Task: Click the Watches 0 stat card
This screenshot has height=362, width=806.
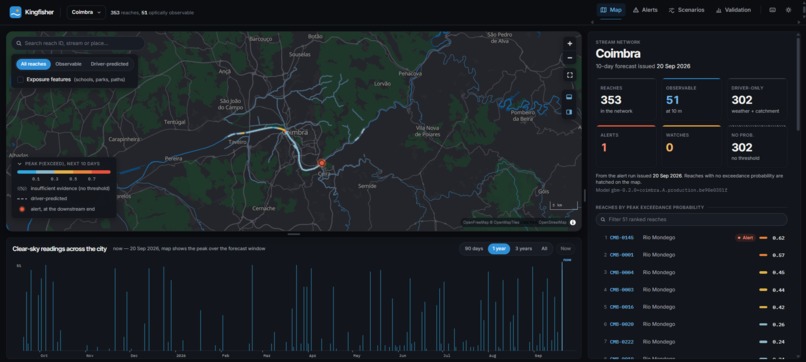Action: (691, 146)
